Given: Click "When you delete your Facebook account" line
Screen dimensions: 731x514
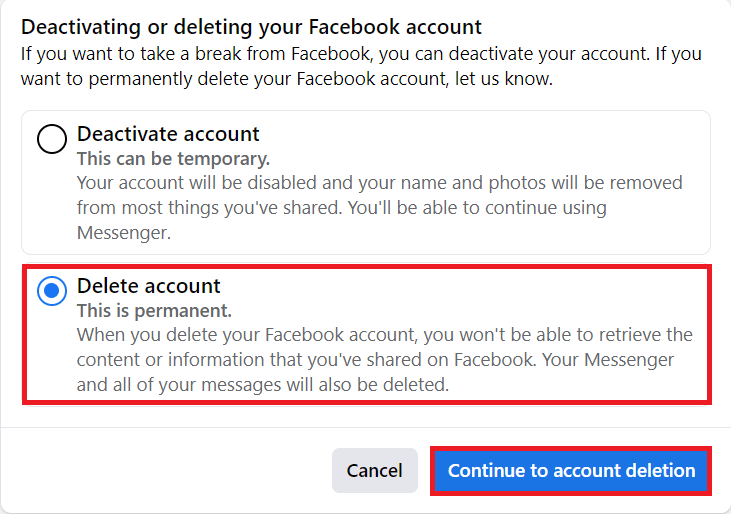Looking at the screenshot, I should (x=384, y=334).
